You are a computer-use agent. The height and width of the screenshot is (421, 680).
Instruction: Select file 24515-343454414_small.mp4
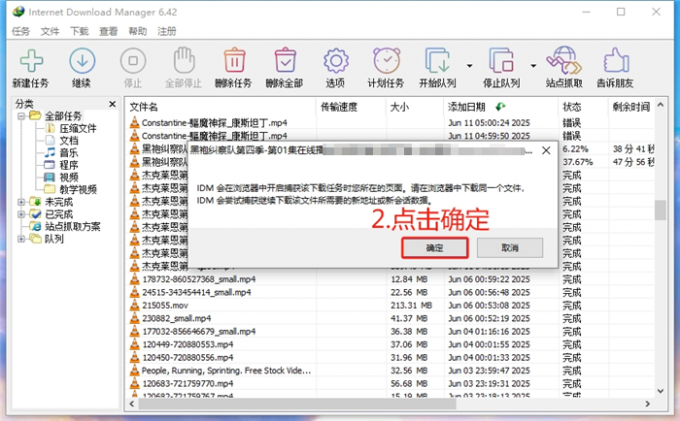coord(197,292)
